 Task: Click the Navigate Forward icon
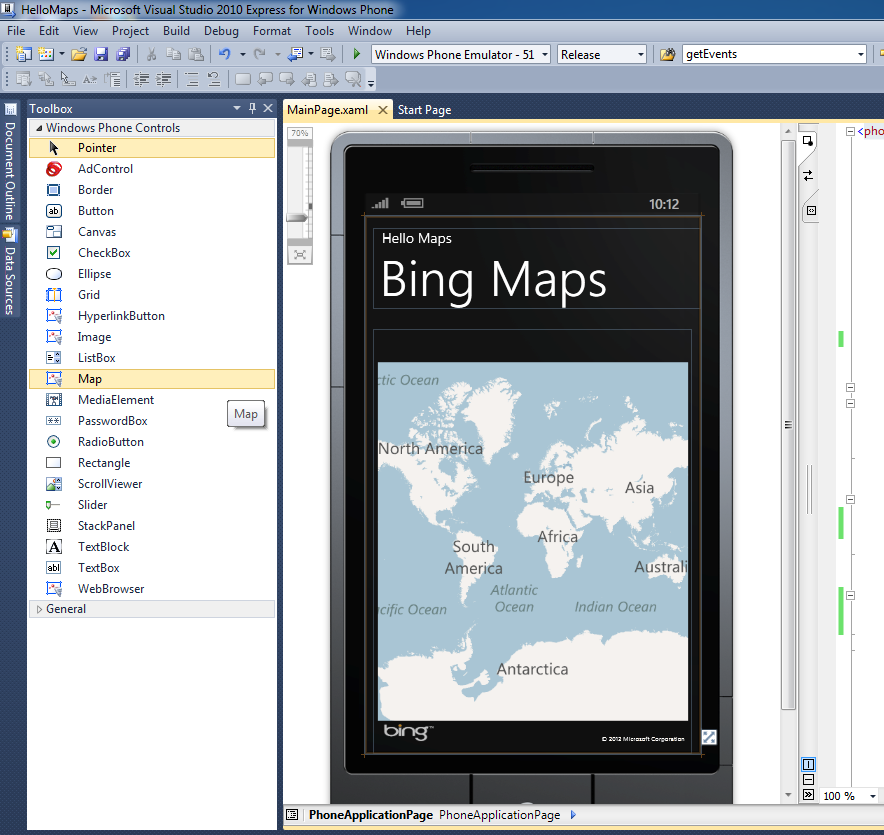(328, 54)
